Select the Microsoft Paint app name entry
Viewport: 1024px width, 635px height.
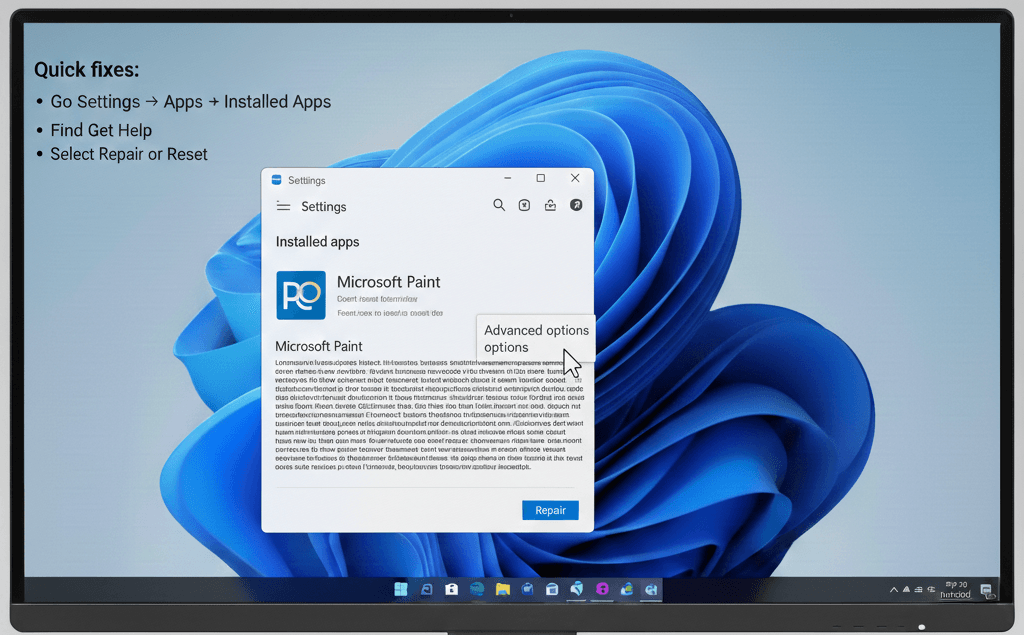(x=388, y=282)
